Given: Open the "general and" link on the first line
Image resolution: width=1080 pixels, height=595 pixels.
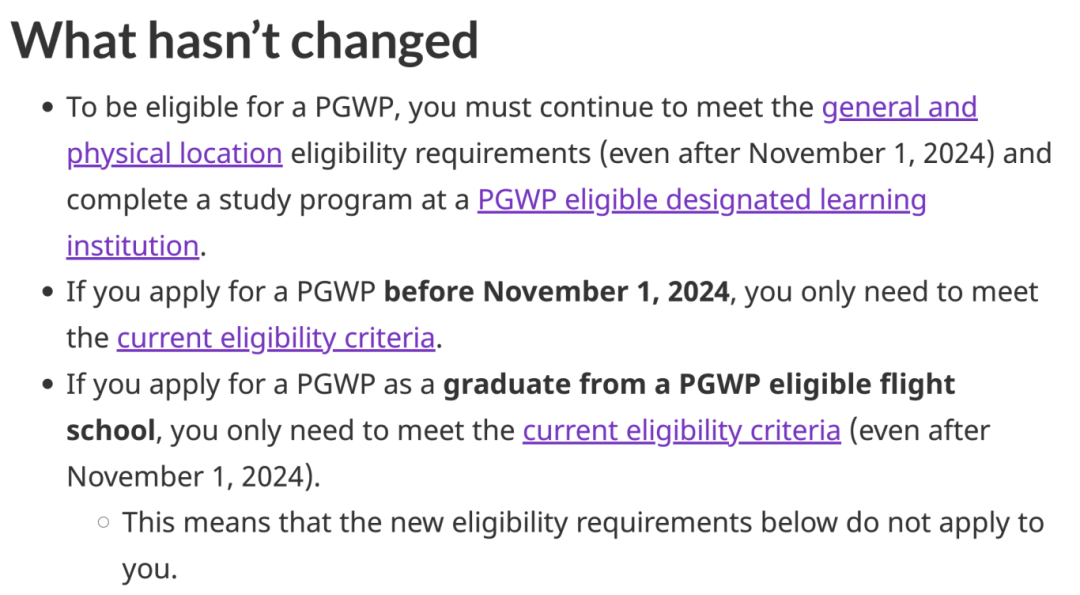Looking at the screenshot, I should (900, 107).
